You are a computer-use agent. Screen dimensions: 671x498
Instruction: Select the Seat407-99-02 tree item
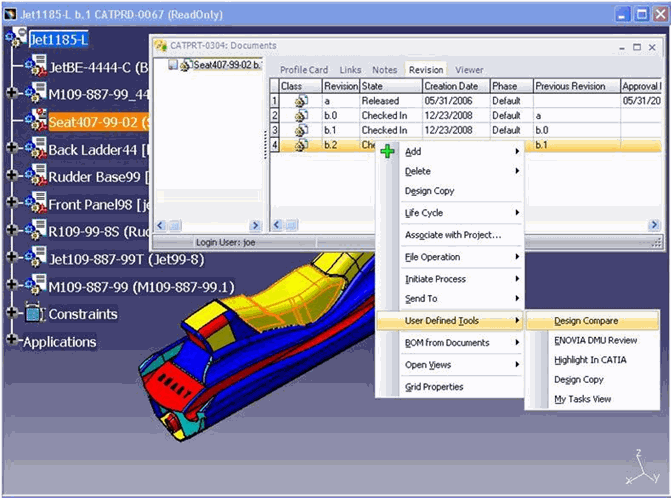pyautogui.click(x=98, y=122)
